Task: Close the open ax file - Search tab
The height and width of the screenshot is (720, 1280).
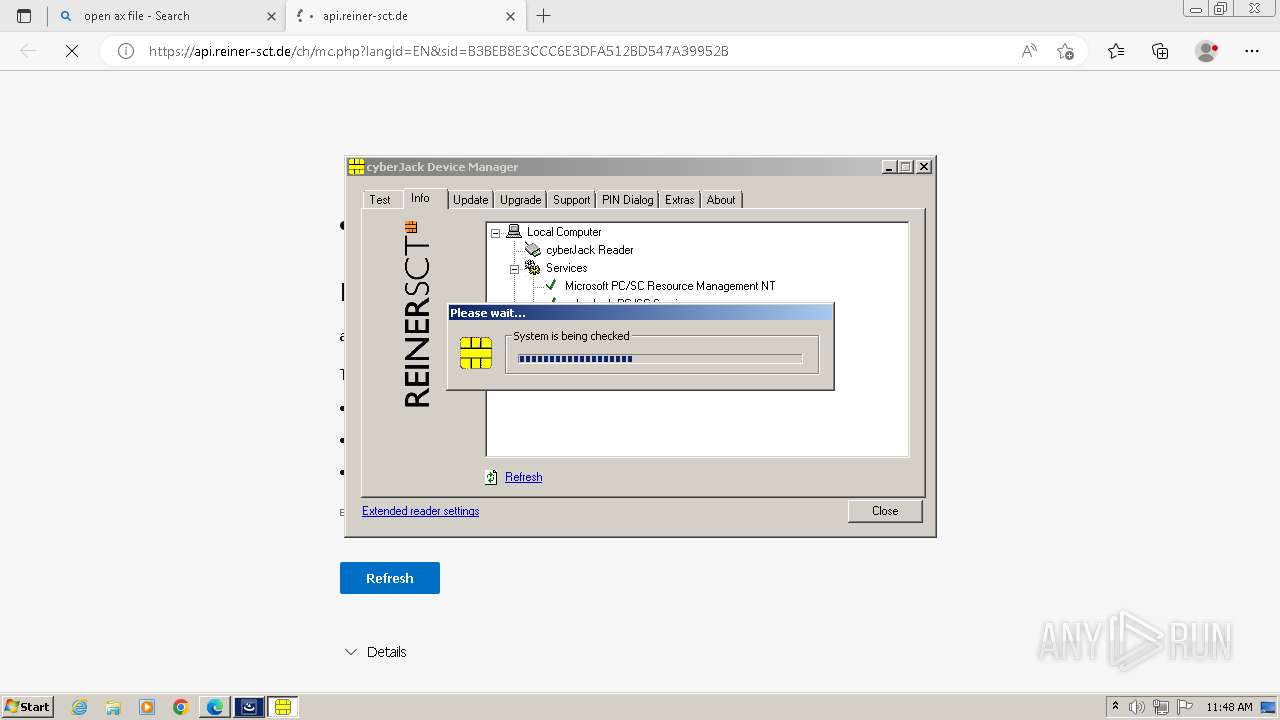Action: click(271, 16)
